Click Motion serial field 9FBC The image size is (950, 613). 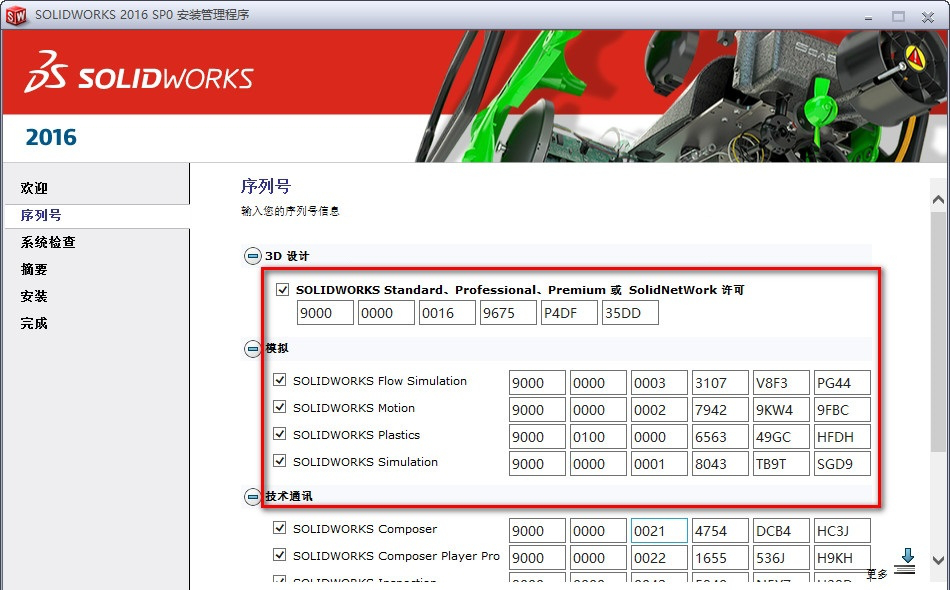[x=842, y=409]
